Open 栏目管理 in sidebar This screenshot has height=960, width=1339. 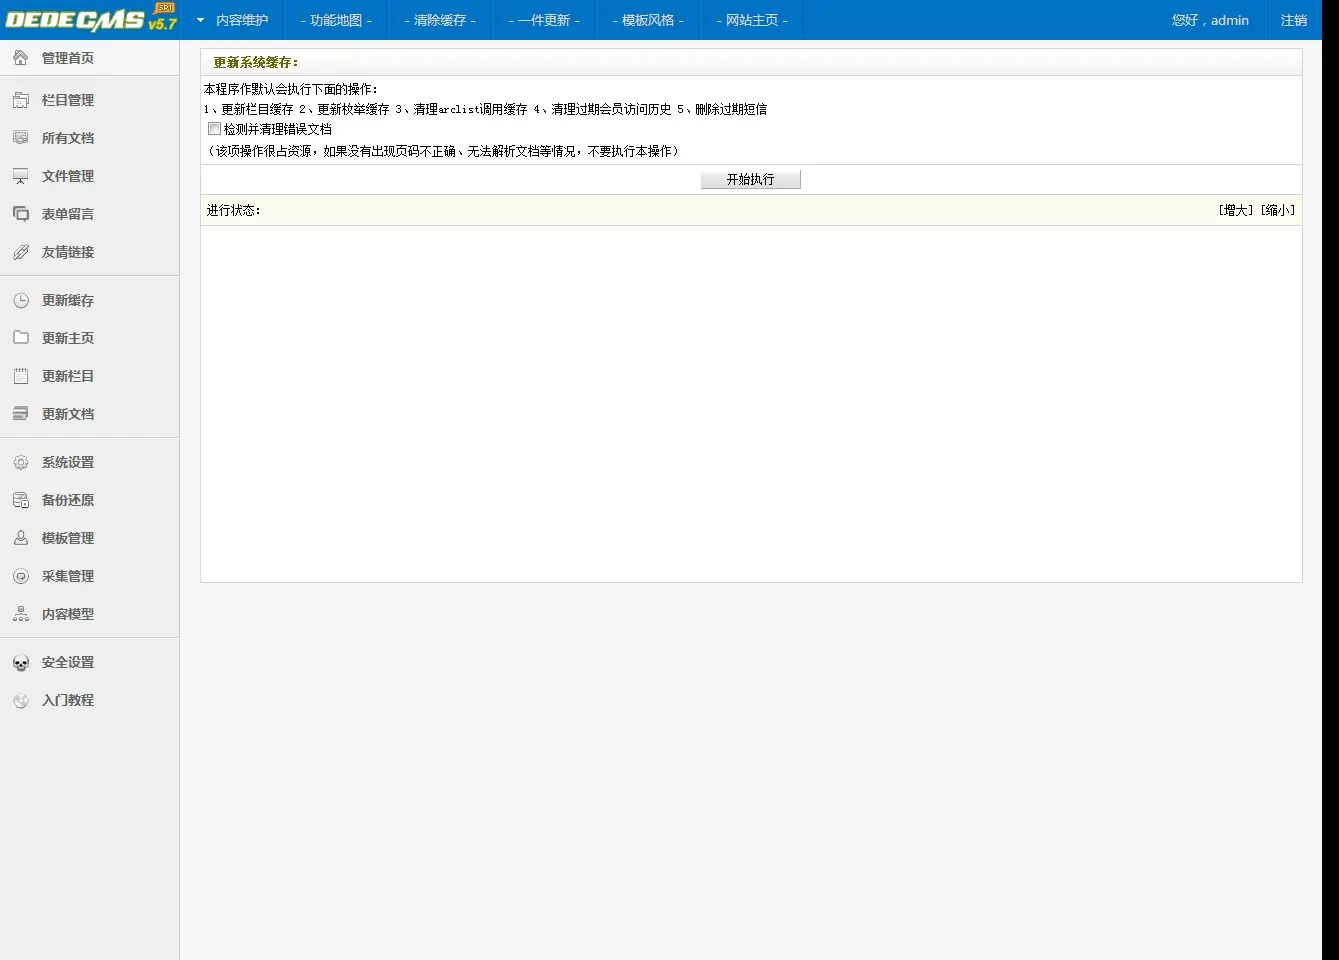pyautogui.click(x=68, y=100)
